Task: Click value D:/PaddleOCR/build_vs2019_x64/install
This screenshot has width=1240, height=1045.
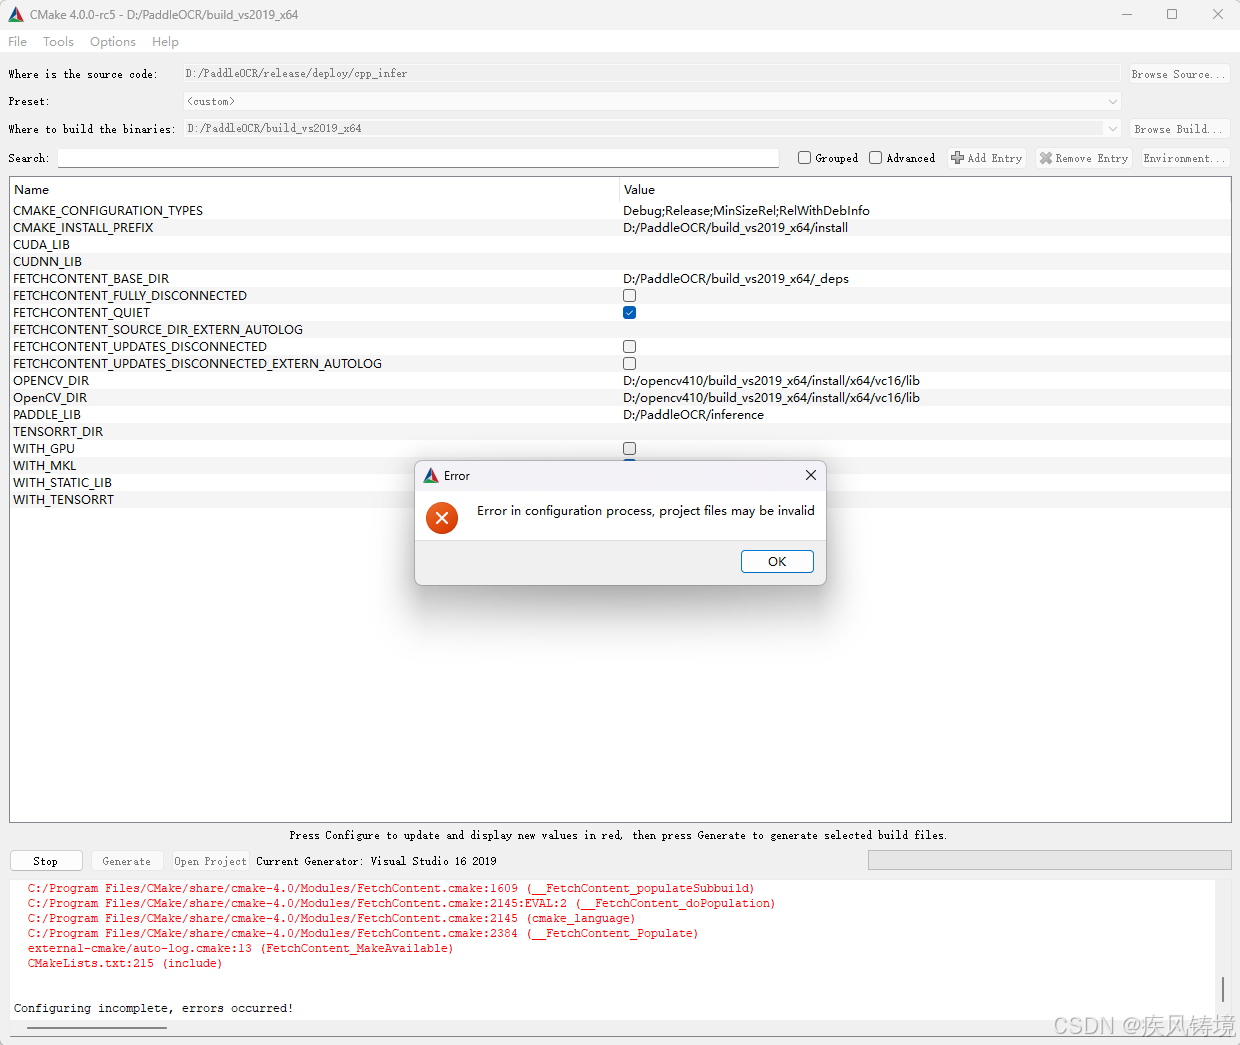Action: click(735, 228)
